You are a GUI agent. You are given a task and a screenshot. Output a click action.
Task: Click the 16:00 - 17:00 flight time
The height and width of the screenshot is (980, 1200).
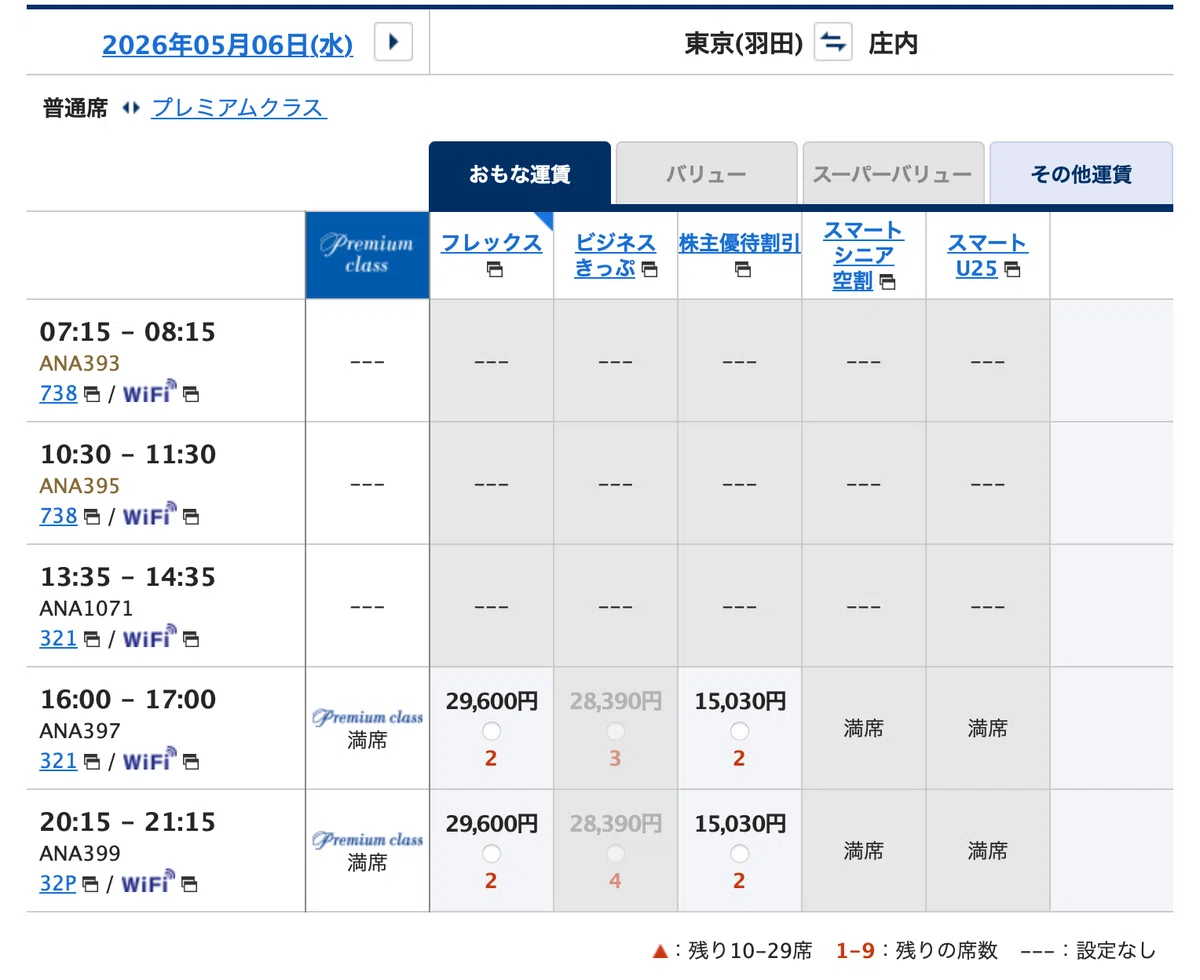pyautogui.click(x=128, y=699)
